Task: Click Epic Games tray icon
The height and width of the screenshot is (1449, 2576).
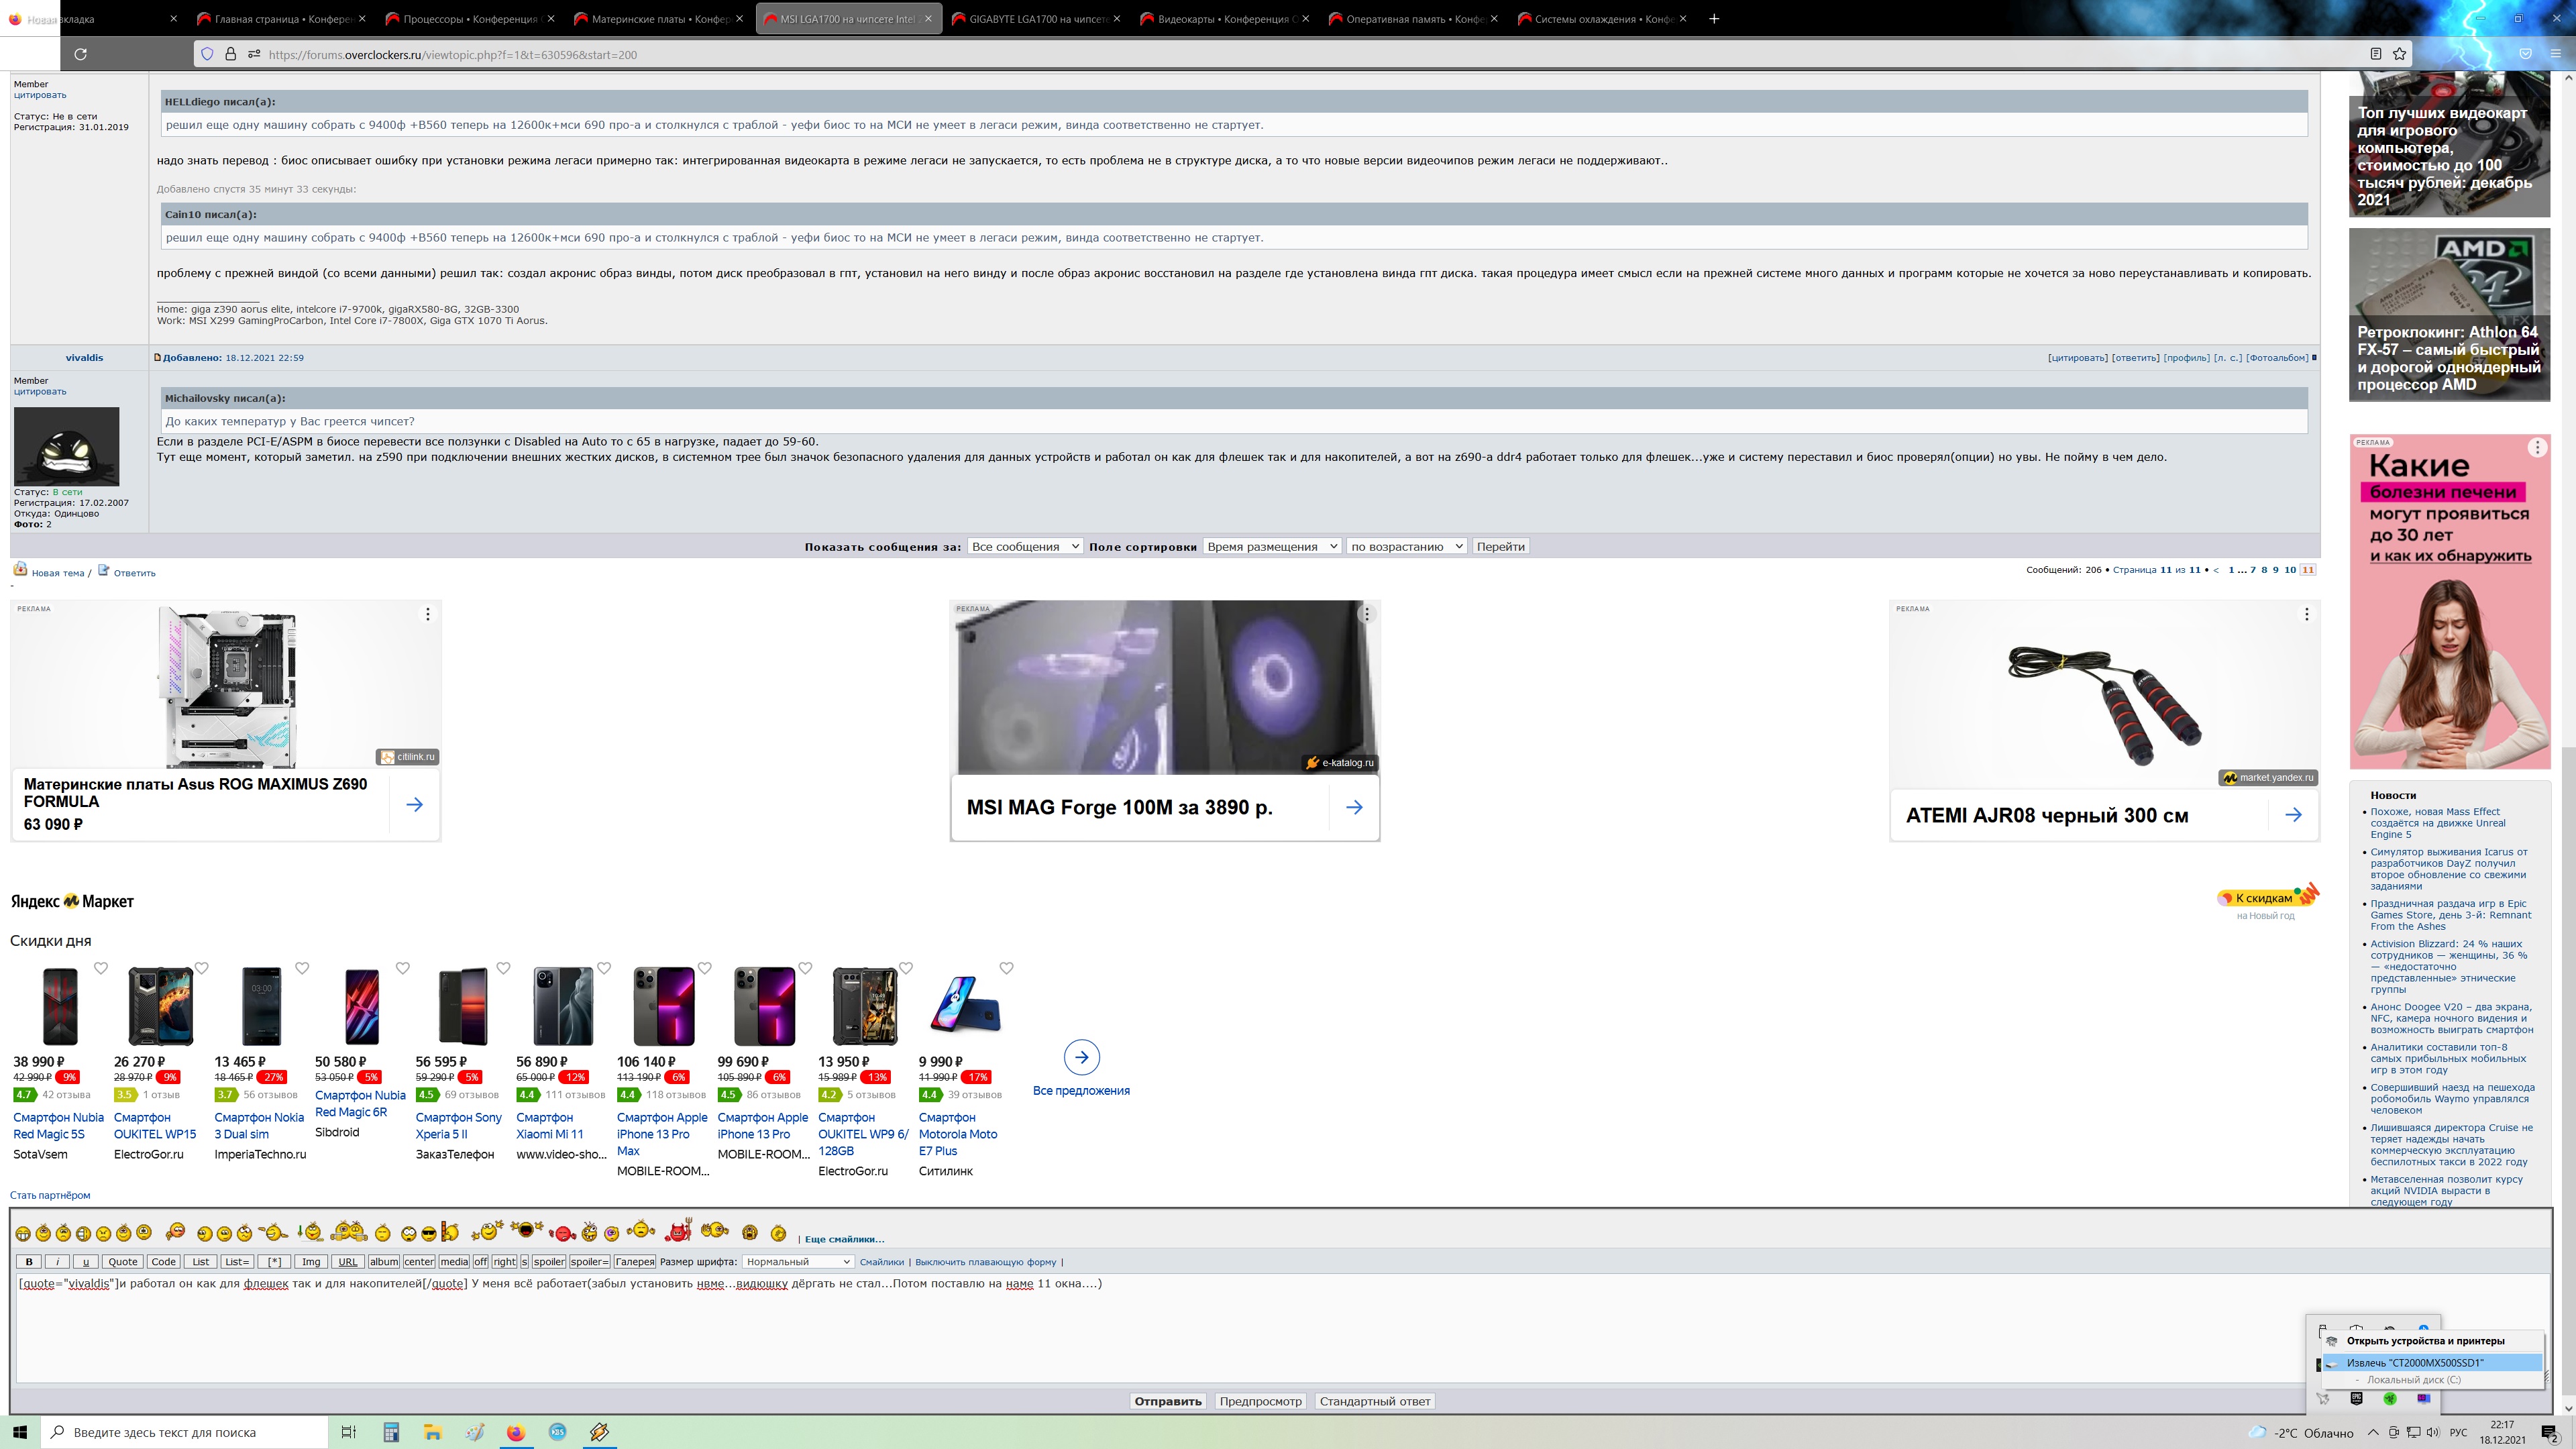Action: [x=2356, y=1398]
